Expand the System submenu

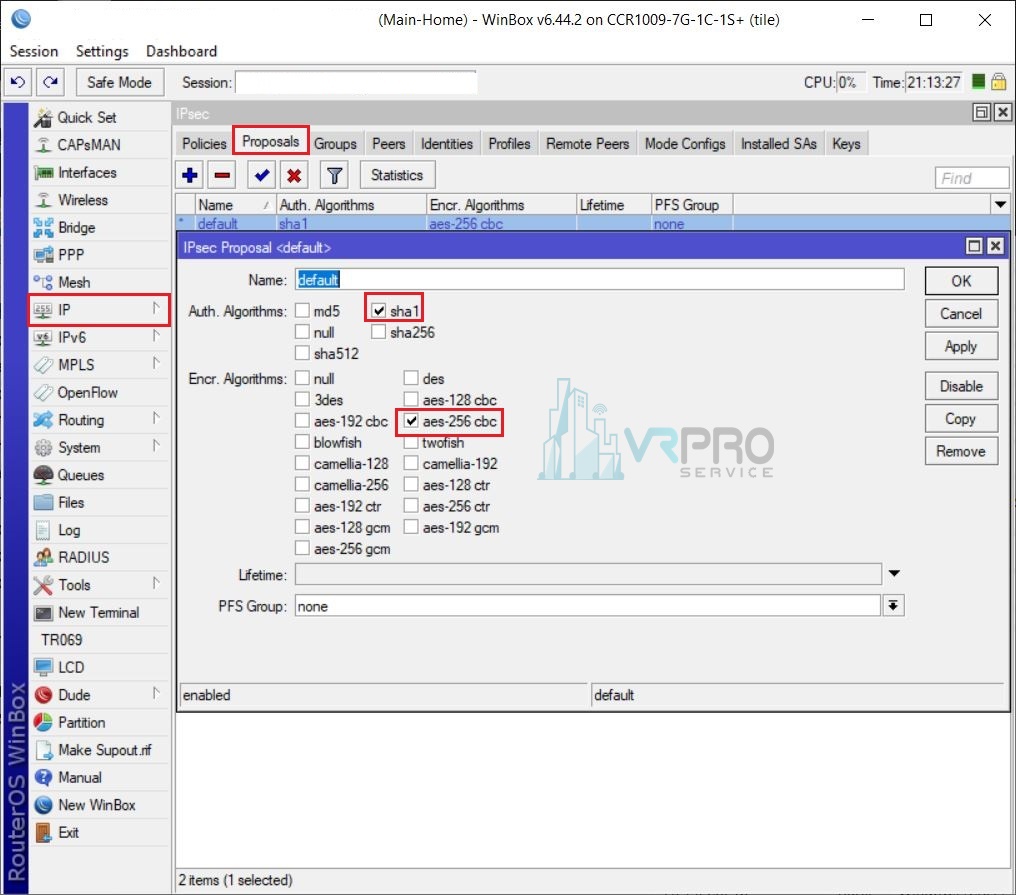156,446
